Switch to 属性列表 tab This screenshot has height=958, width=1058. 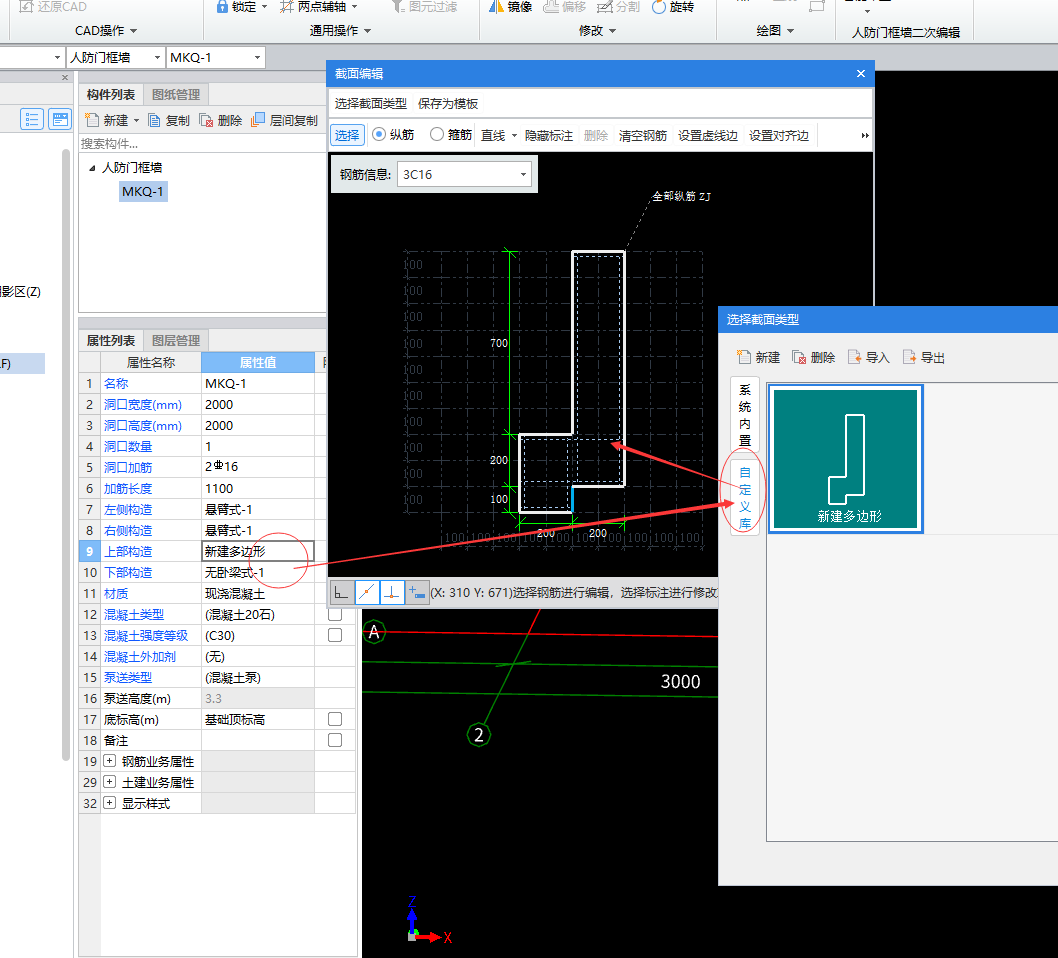(x=111, y=341)
